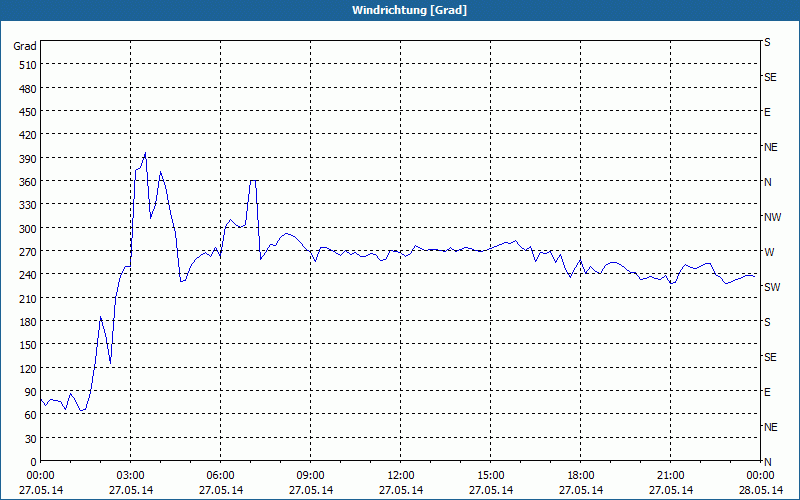
Task: Click the 00:00 label above 28.05.14
Action: [760, 476]
